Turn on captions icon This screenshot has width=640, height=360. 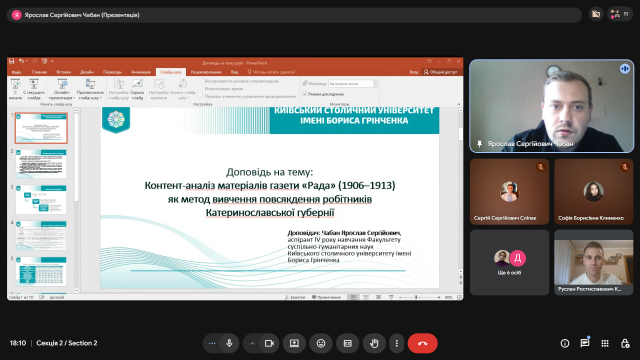pyautogui.click(x=348, y=343)
